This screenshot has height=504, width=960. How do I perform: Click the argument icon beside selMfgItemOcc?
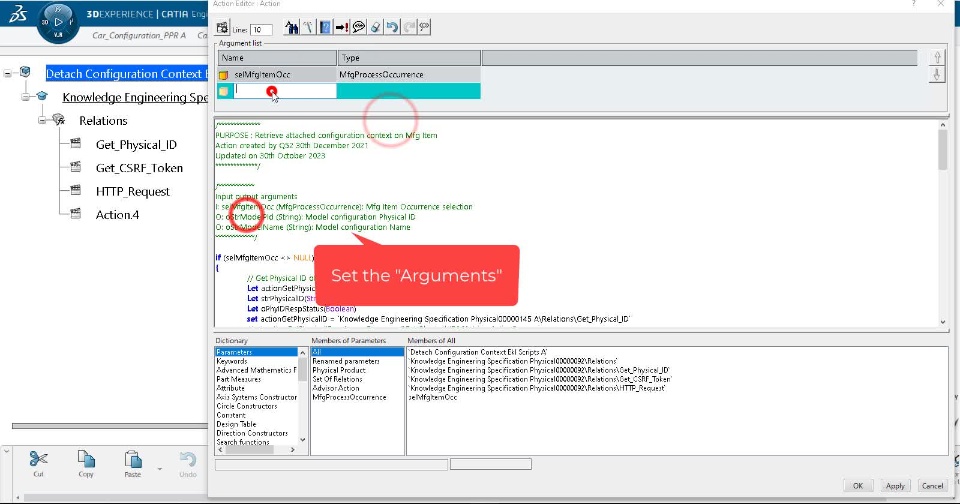pyautogui.click(x=223, y=75)
